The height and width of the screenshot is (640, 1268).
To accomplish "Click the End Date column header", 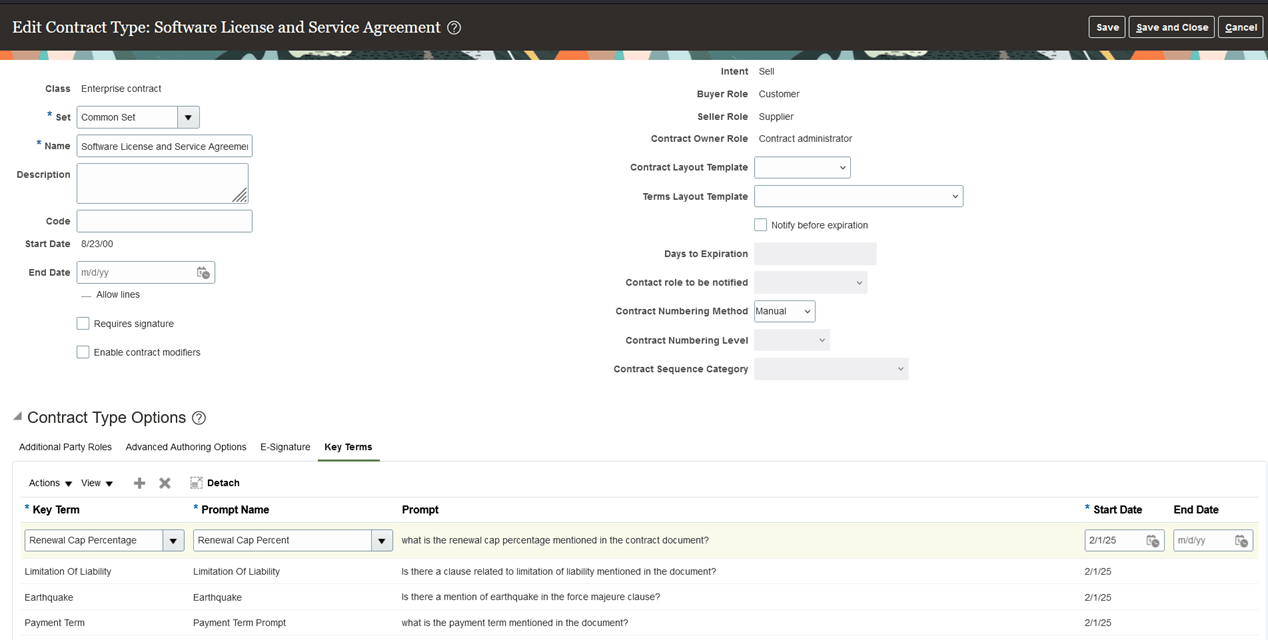I will point(1196,510).
